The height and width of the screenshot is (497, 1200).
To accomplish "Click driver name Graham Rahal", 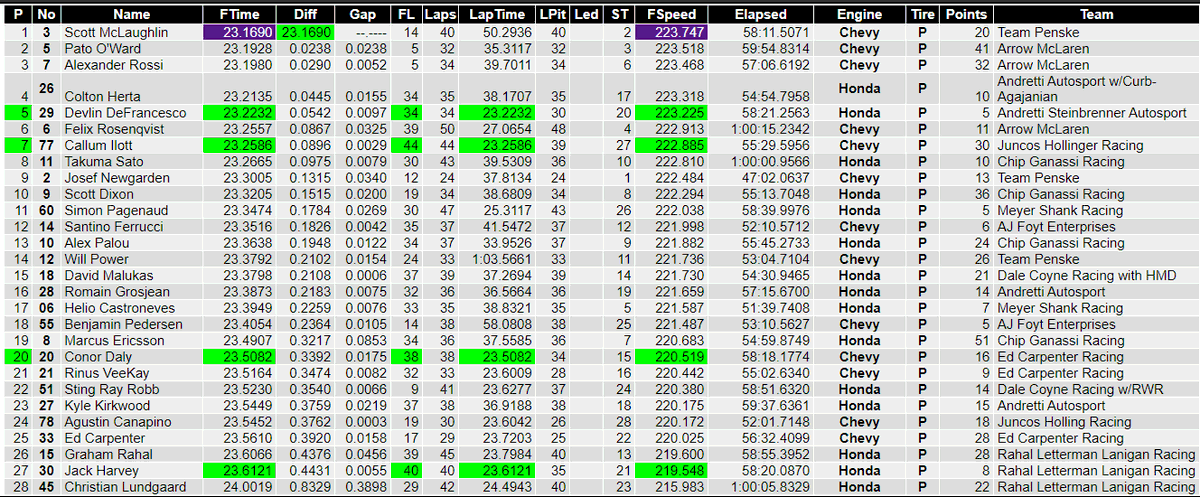I will (107, 454).
